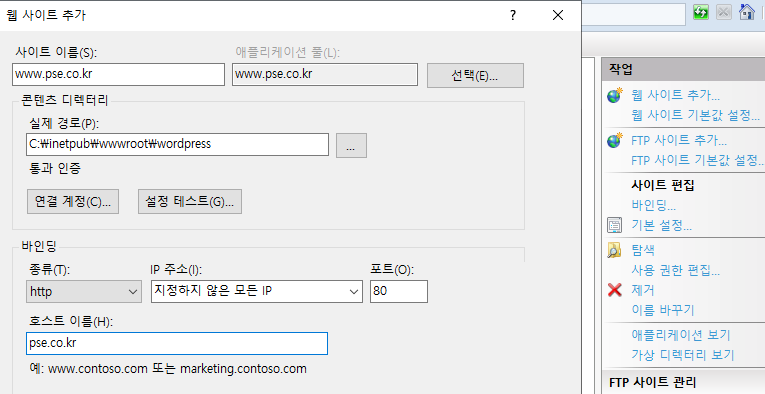Click 웹 사이트 추가... link in actions pane
This screenshot has height=394, width=765.
675,95
